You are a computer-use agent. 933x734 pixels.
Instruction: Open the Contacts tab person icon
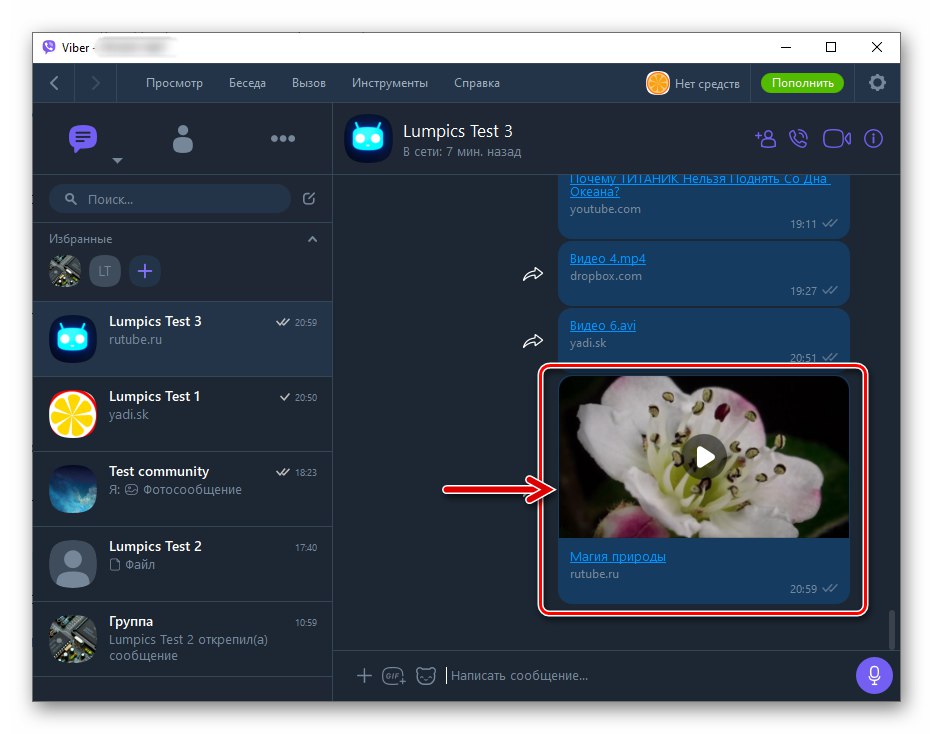point(183,139)
